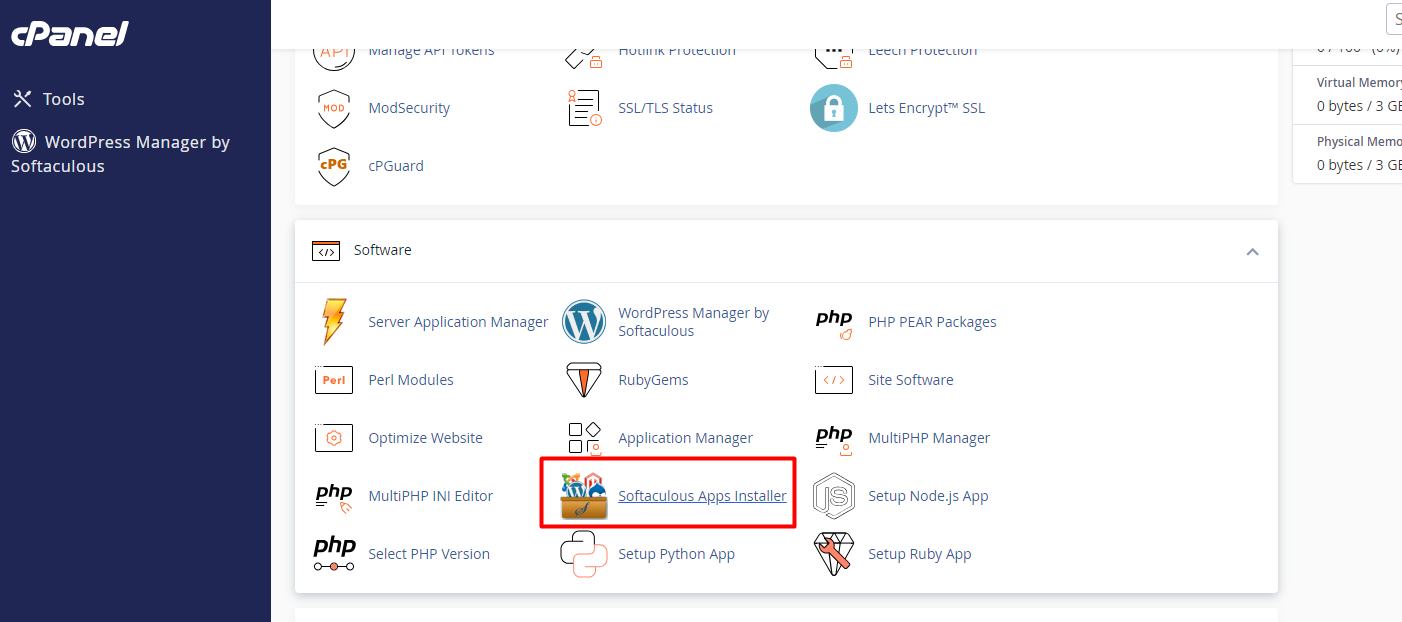Open the Lets Encrypt SSL link
Viewport: 1402px width, 622px height.
click(926, 108)
